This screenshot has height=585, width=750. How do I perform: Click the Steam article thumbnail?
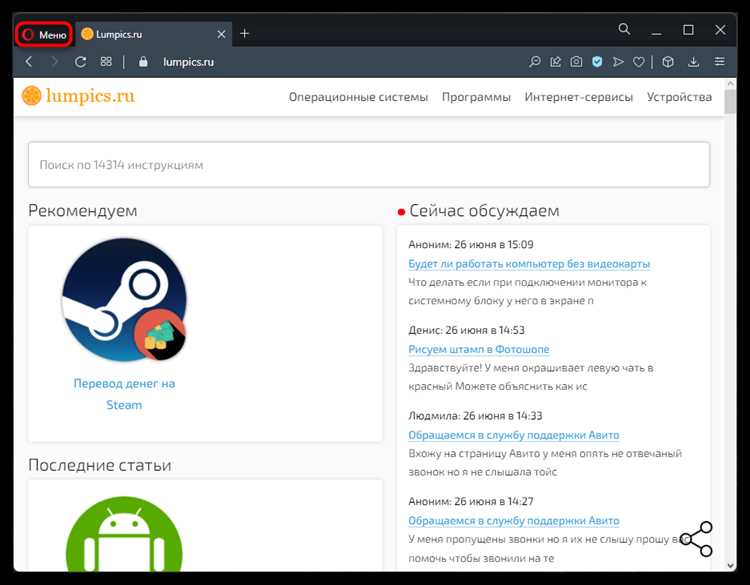click(124, 300)
